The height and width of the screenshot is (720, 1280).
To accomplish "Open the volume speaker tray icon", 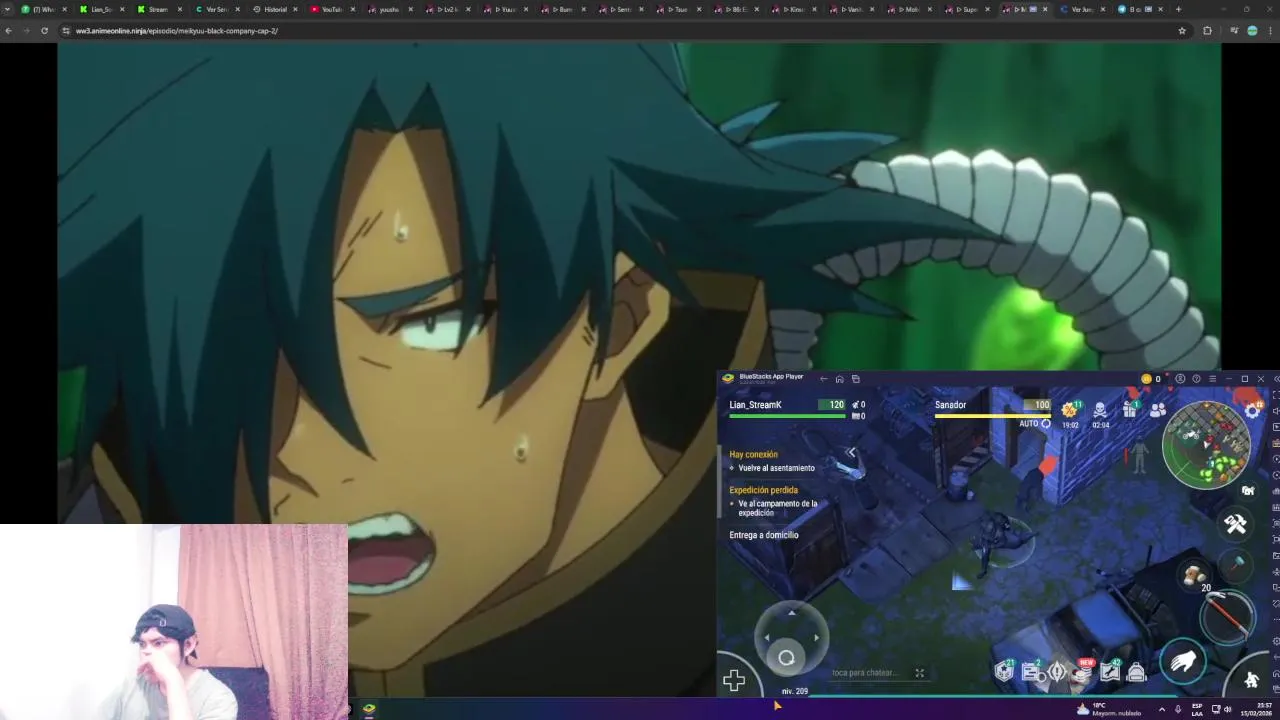I will [x=1228, y=709].
